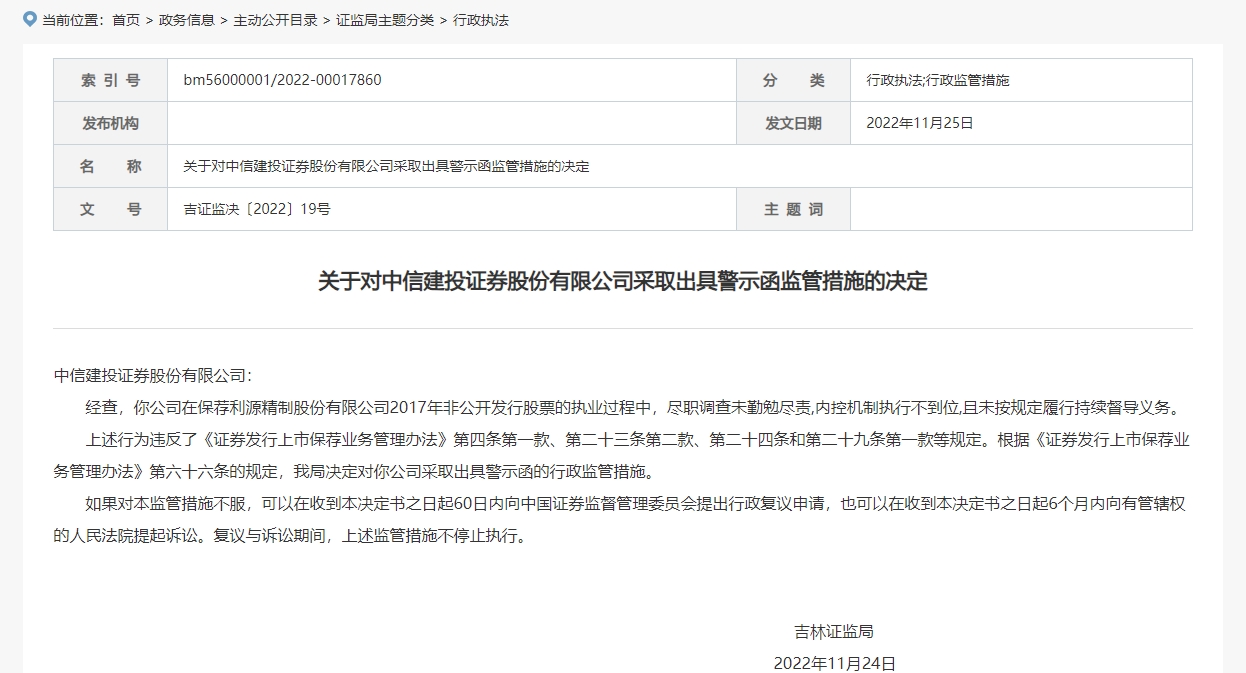The width and height of the screenshot is (1246, 673).
Task: Open the 首页 breadcrumb link
Action: [126, 20]
